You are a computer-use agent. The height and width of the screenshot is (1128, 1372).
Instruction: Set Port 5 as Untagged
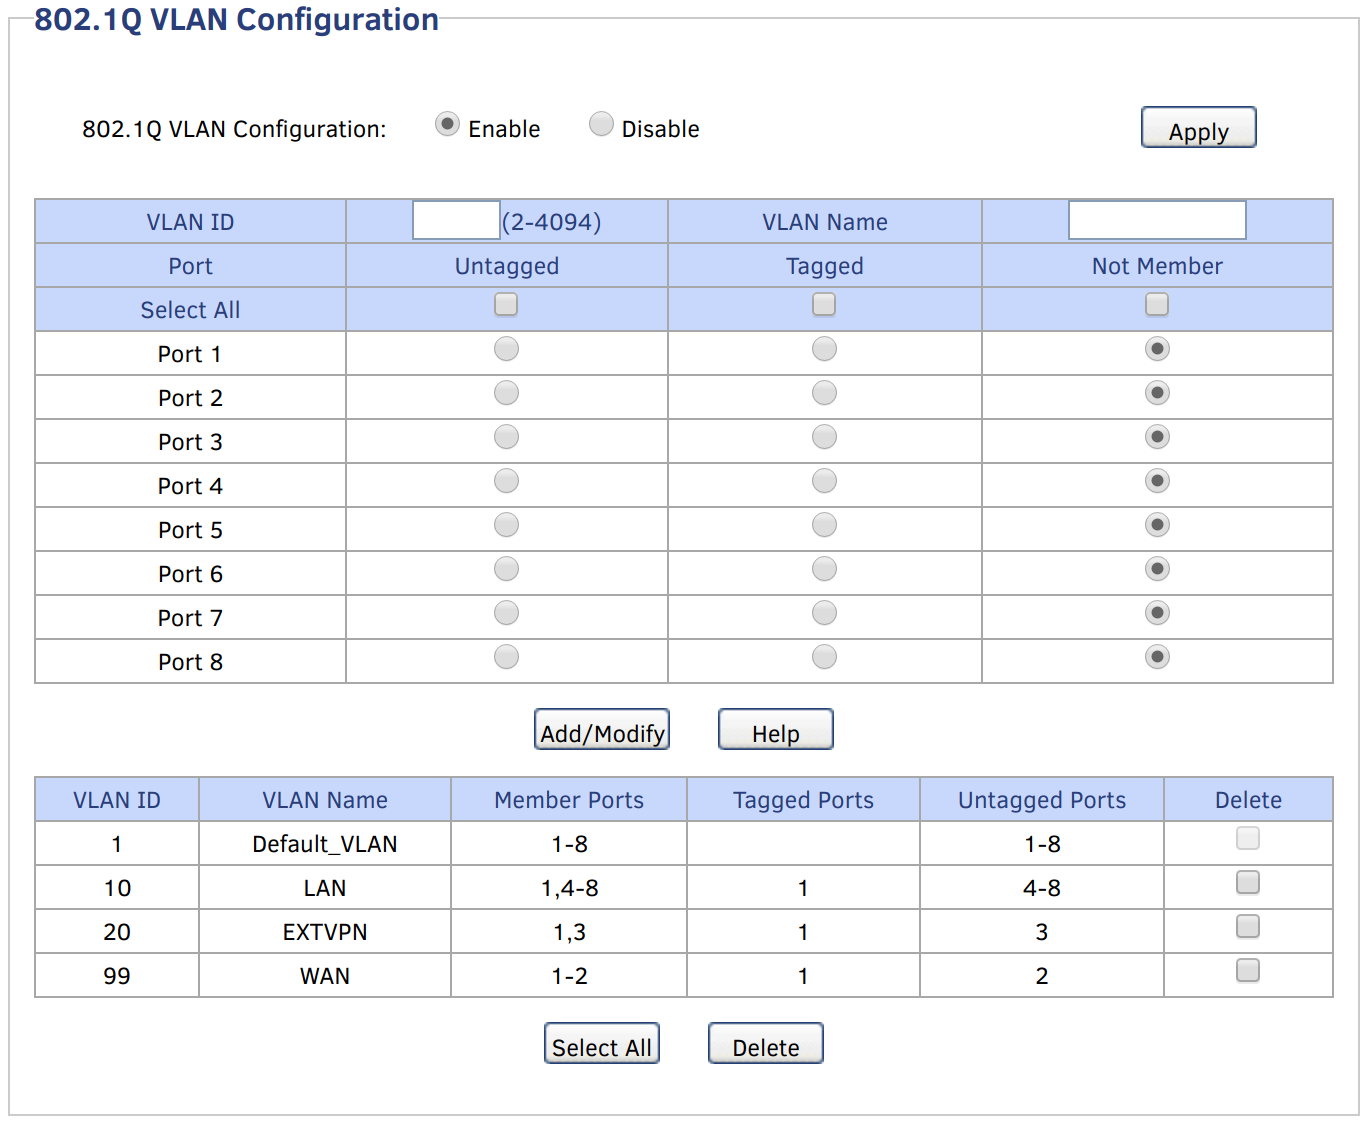(506, 525)
